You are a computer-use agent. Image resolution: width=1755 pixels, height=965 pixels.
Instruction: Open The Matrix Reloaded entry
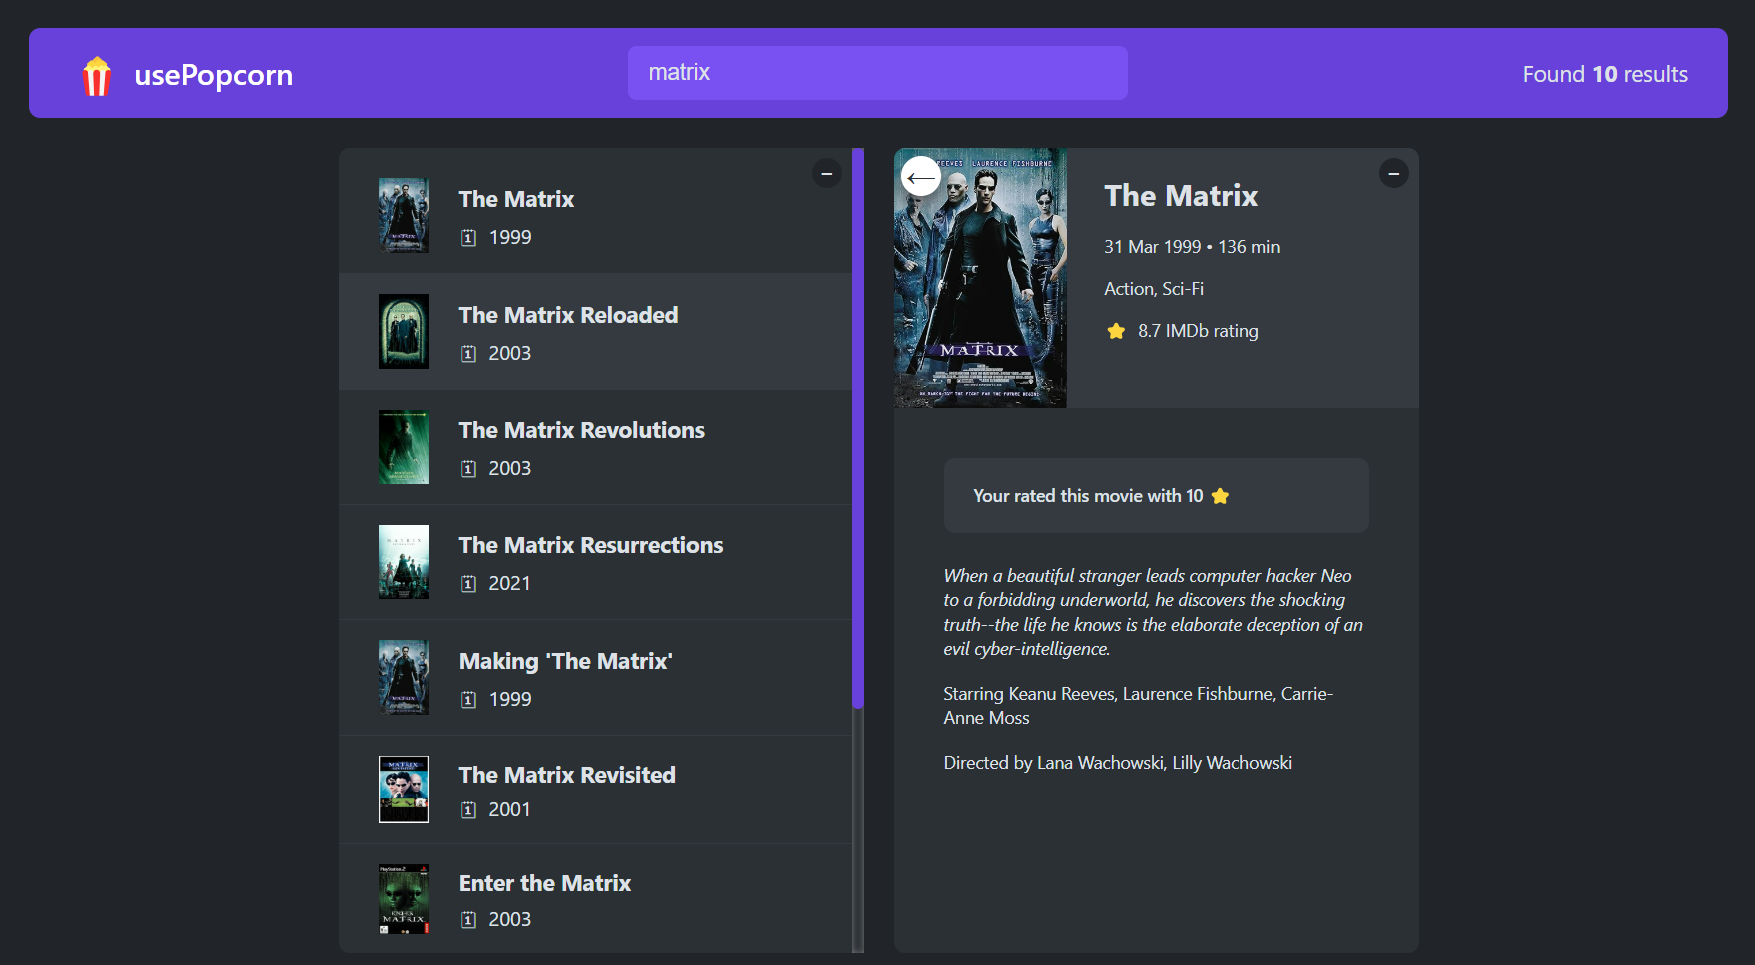click(568, 316)
